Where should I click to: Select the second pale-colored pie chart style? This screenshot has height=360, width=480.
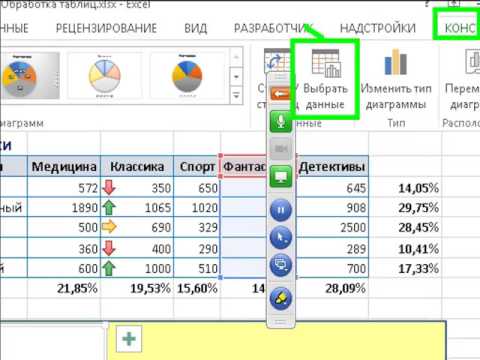coord(104,76)
